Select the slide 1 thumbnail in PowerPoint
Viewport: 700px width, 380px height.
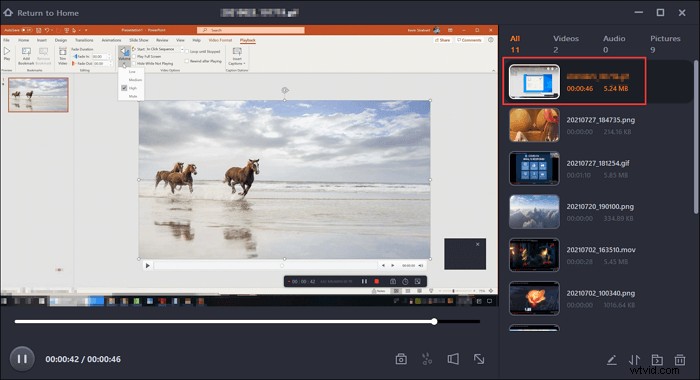click(38, 95)
